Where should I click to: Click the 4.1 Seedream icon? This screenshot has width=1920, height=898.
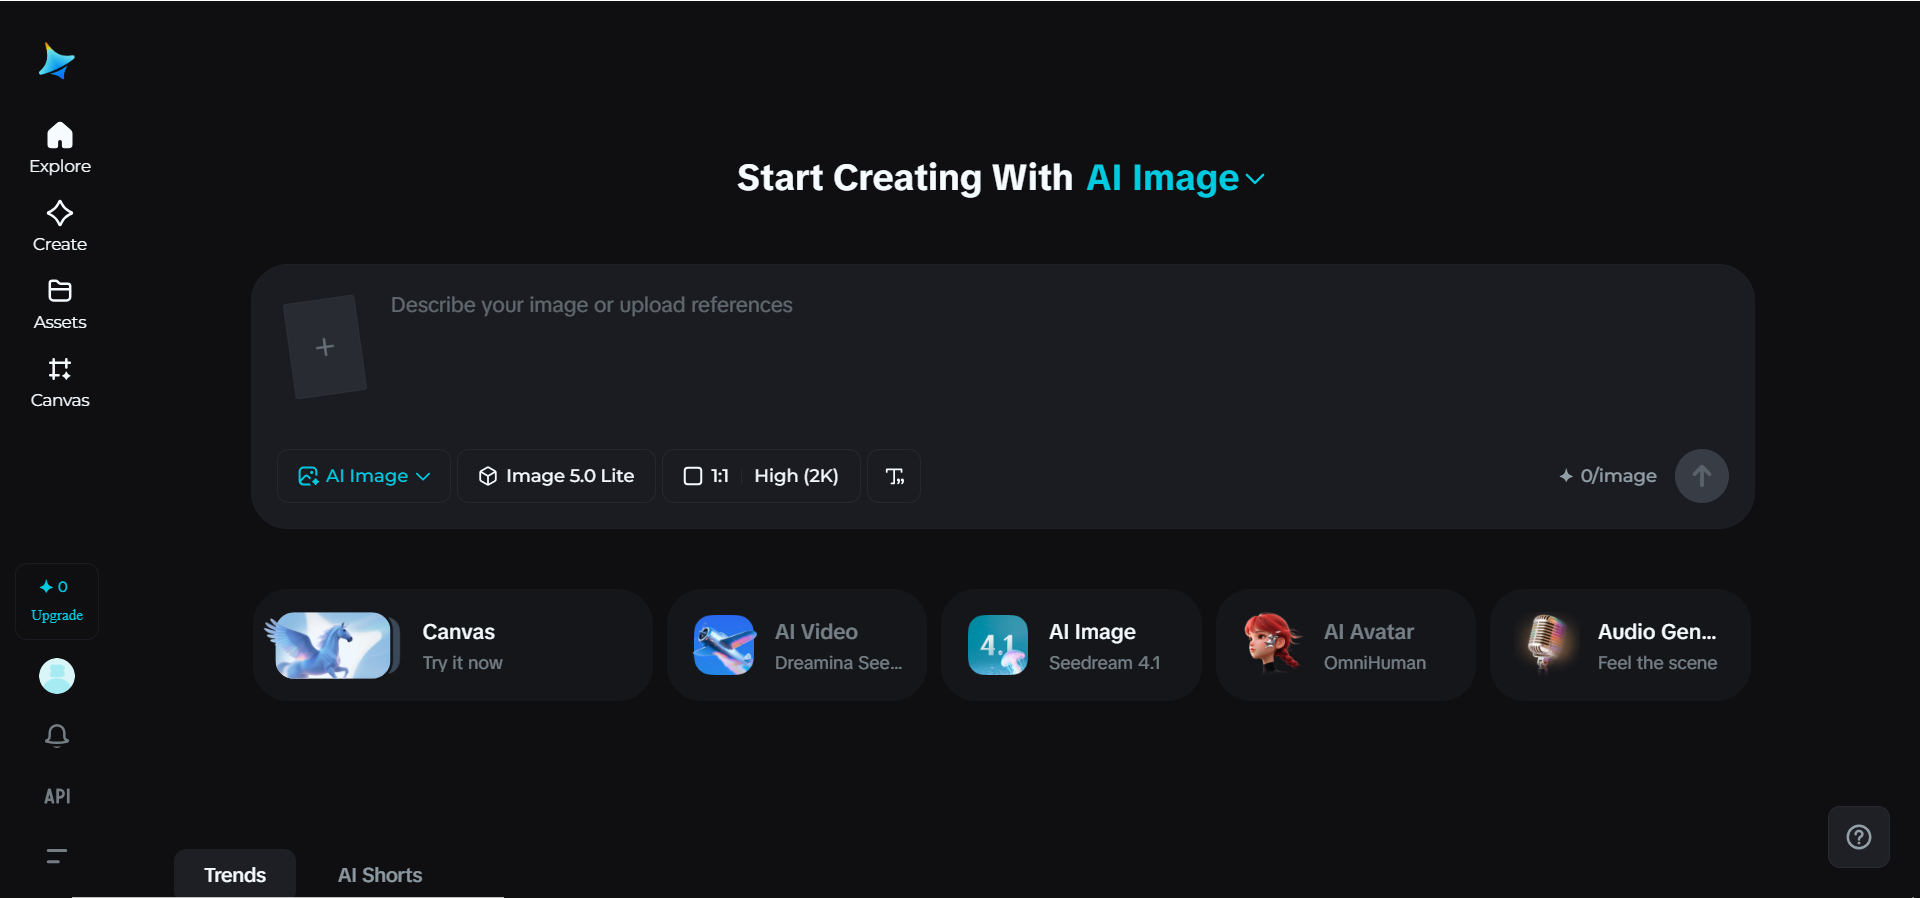pyautogui.click(x=998, y=645)
